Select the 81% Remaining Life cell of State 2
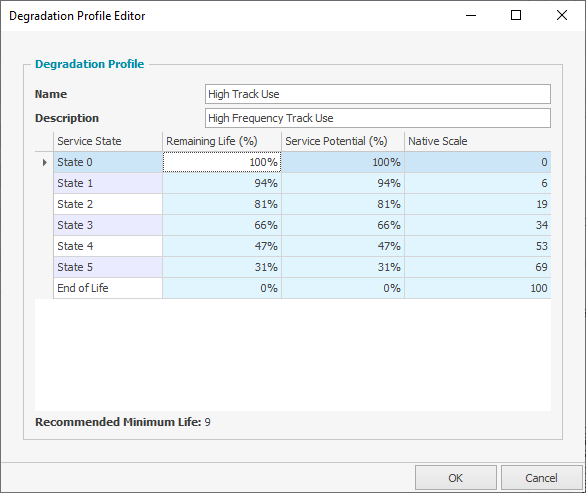Image resolution: width=586 pixels, height=493 pixels. [222, 204]
